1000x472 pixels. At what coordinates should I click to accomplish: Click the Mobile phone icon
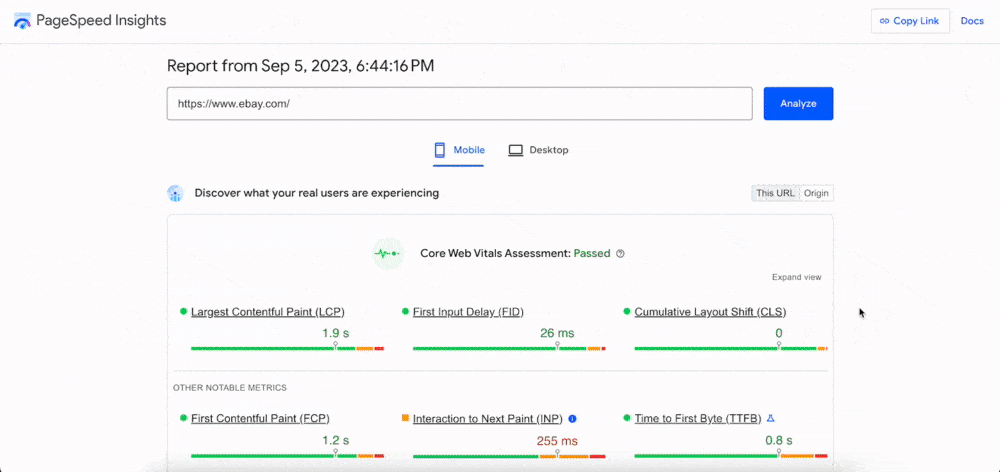[439, 150]
